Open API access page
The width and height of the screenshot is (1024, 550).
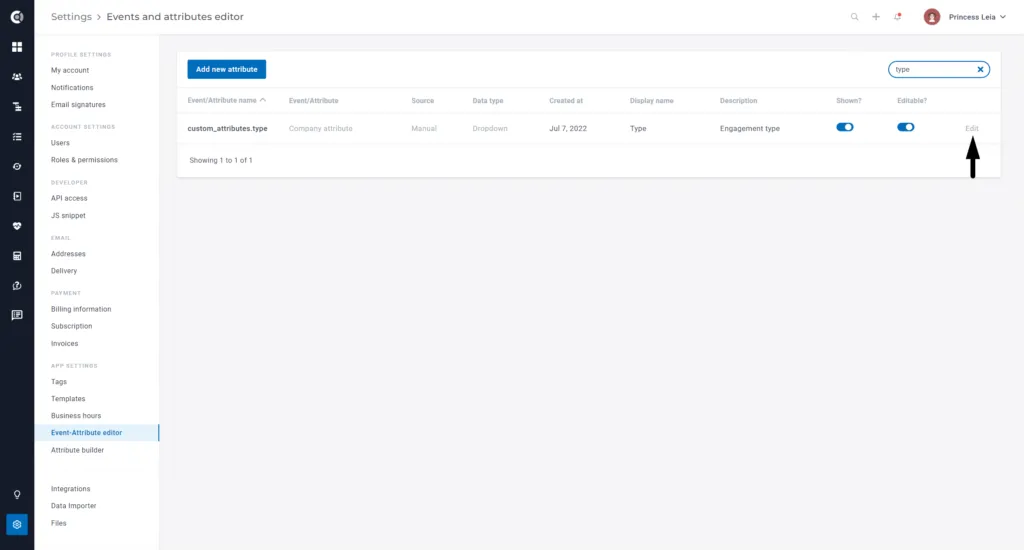point(69,198)
